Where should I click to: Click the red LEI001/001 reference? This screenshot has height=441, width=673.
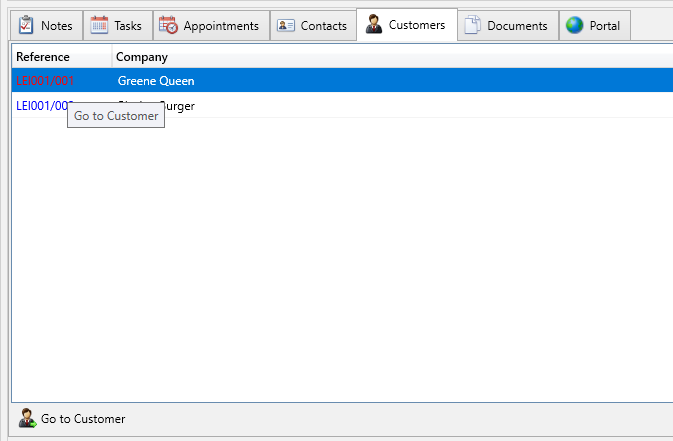[x=45, y=81]
